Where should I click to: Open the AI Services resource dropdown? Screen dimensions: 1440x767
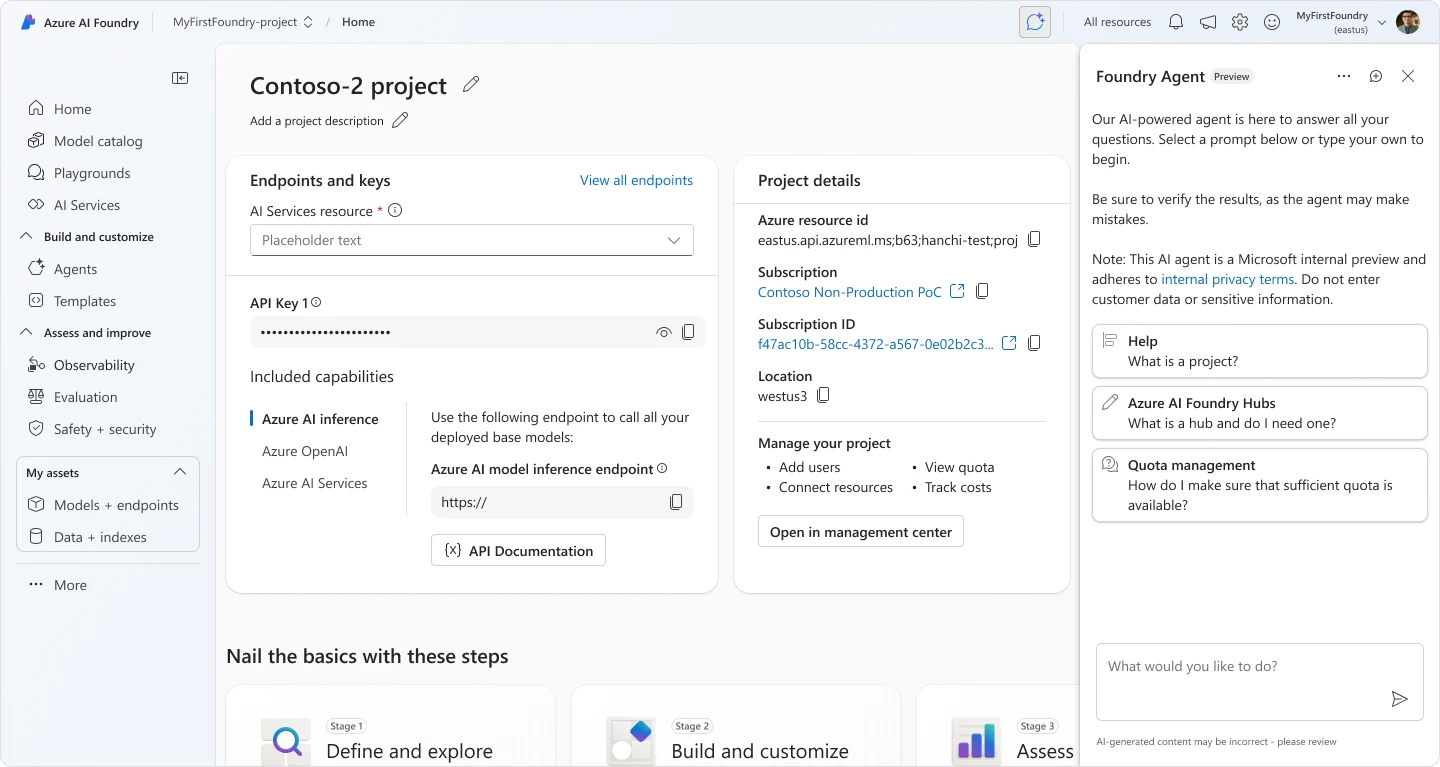(472, 240)
